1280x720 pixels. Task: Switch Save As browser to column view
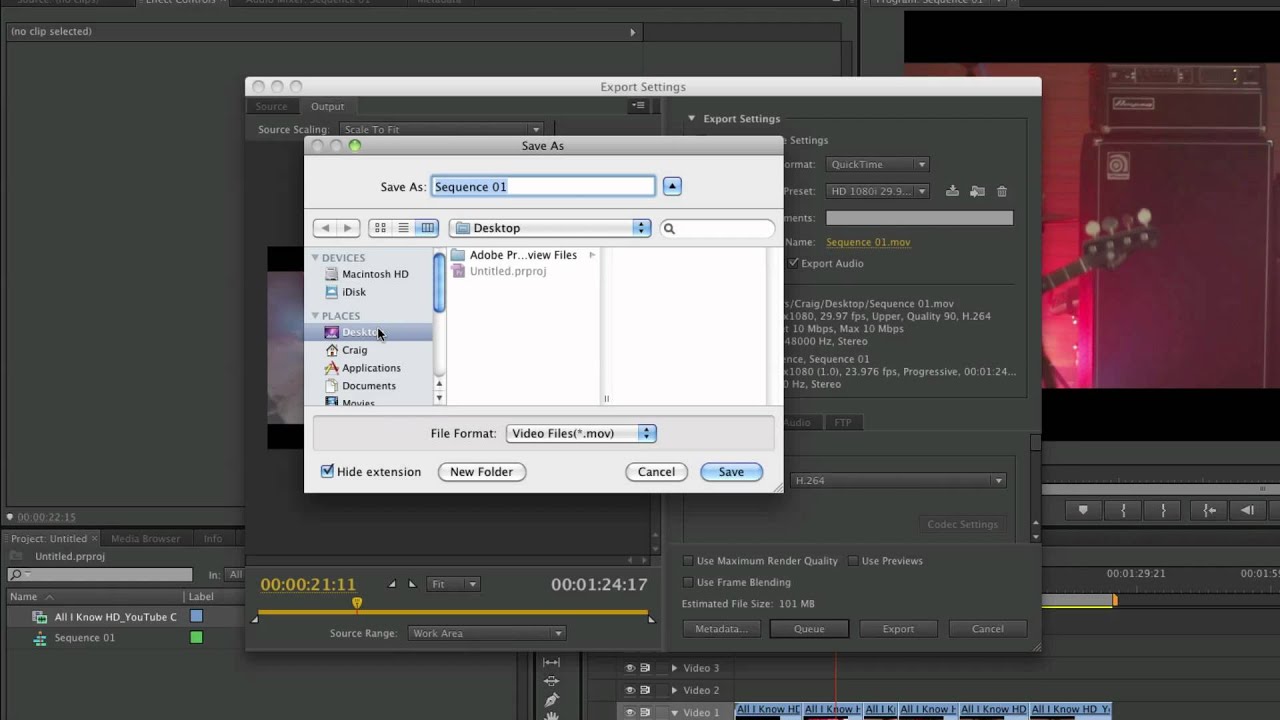pyautogui.click(x=427, y=228)
